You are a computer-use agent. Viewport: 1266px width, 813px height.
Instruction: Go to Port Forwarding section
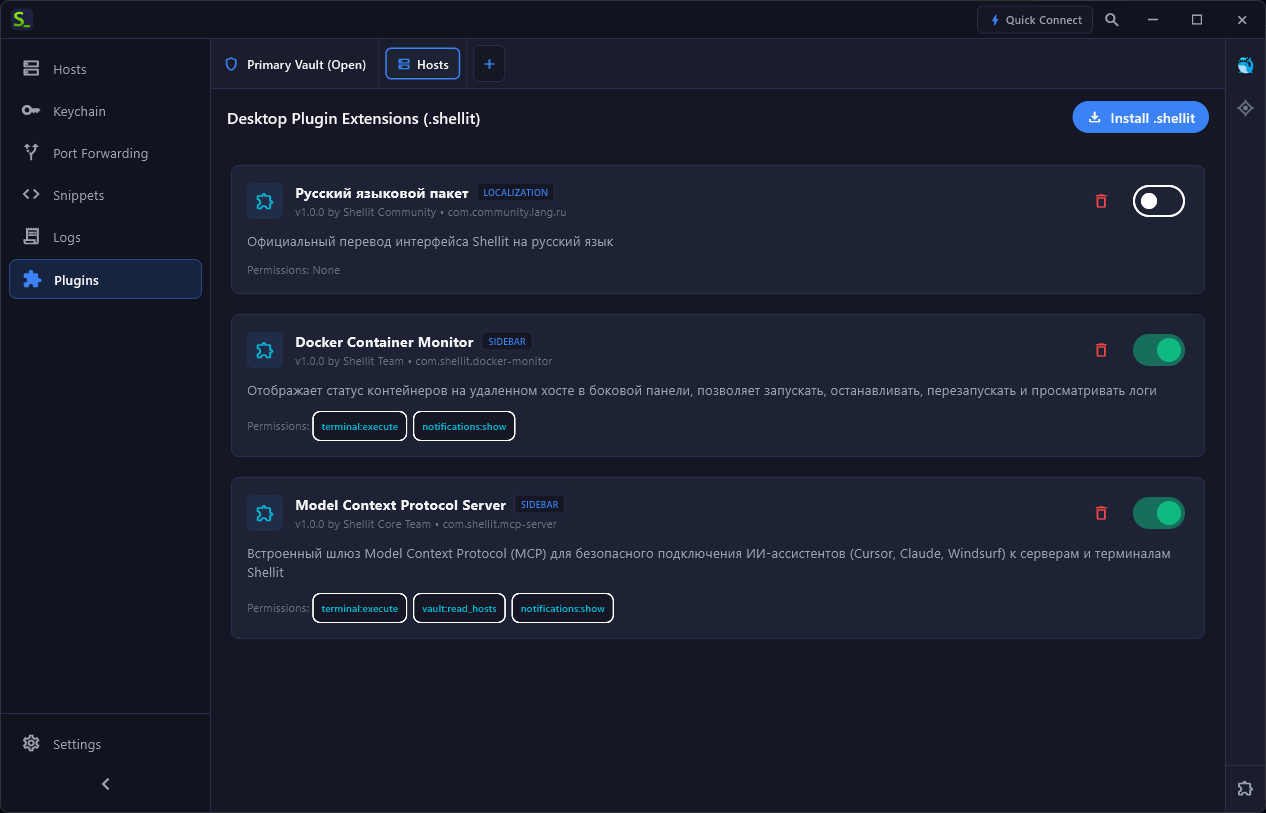105,153
